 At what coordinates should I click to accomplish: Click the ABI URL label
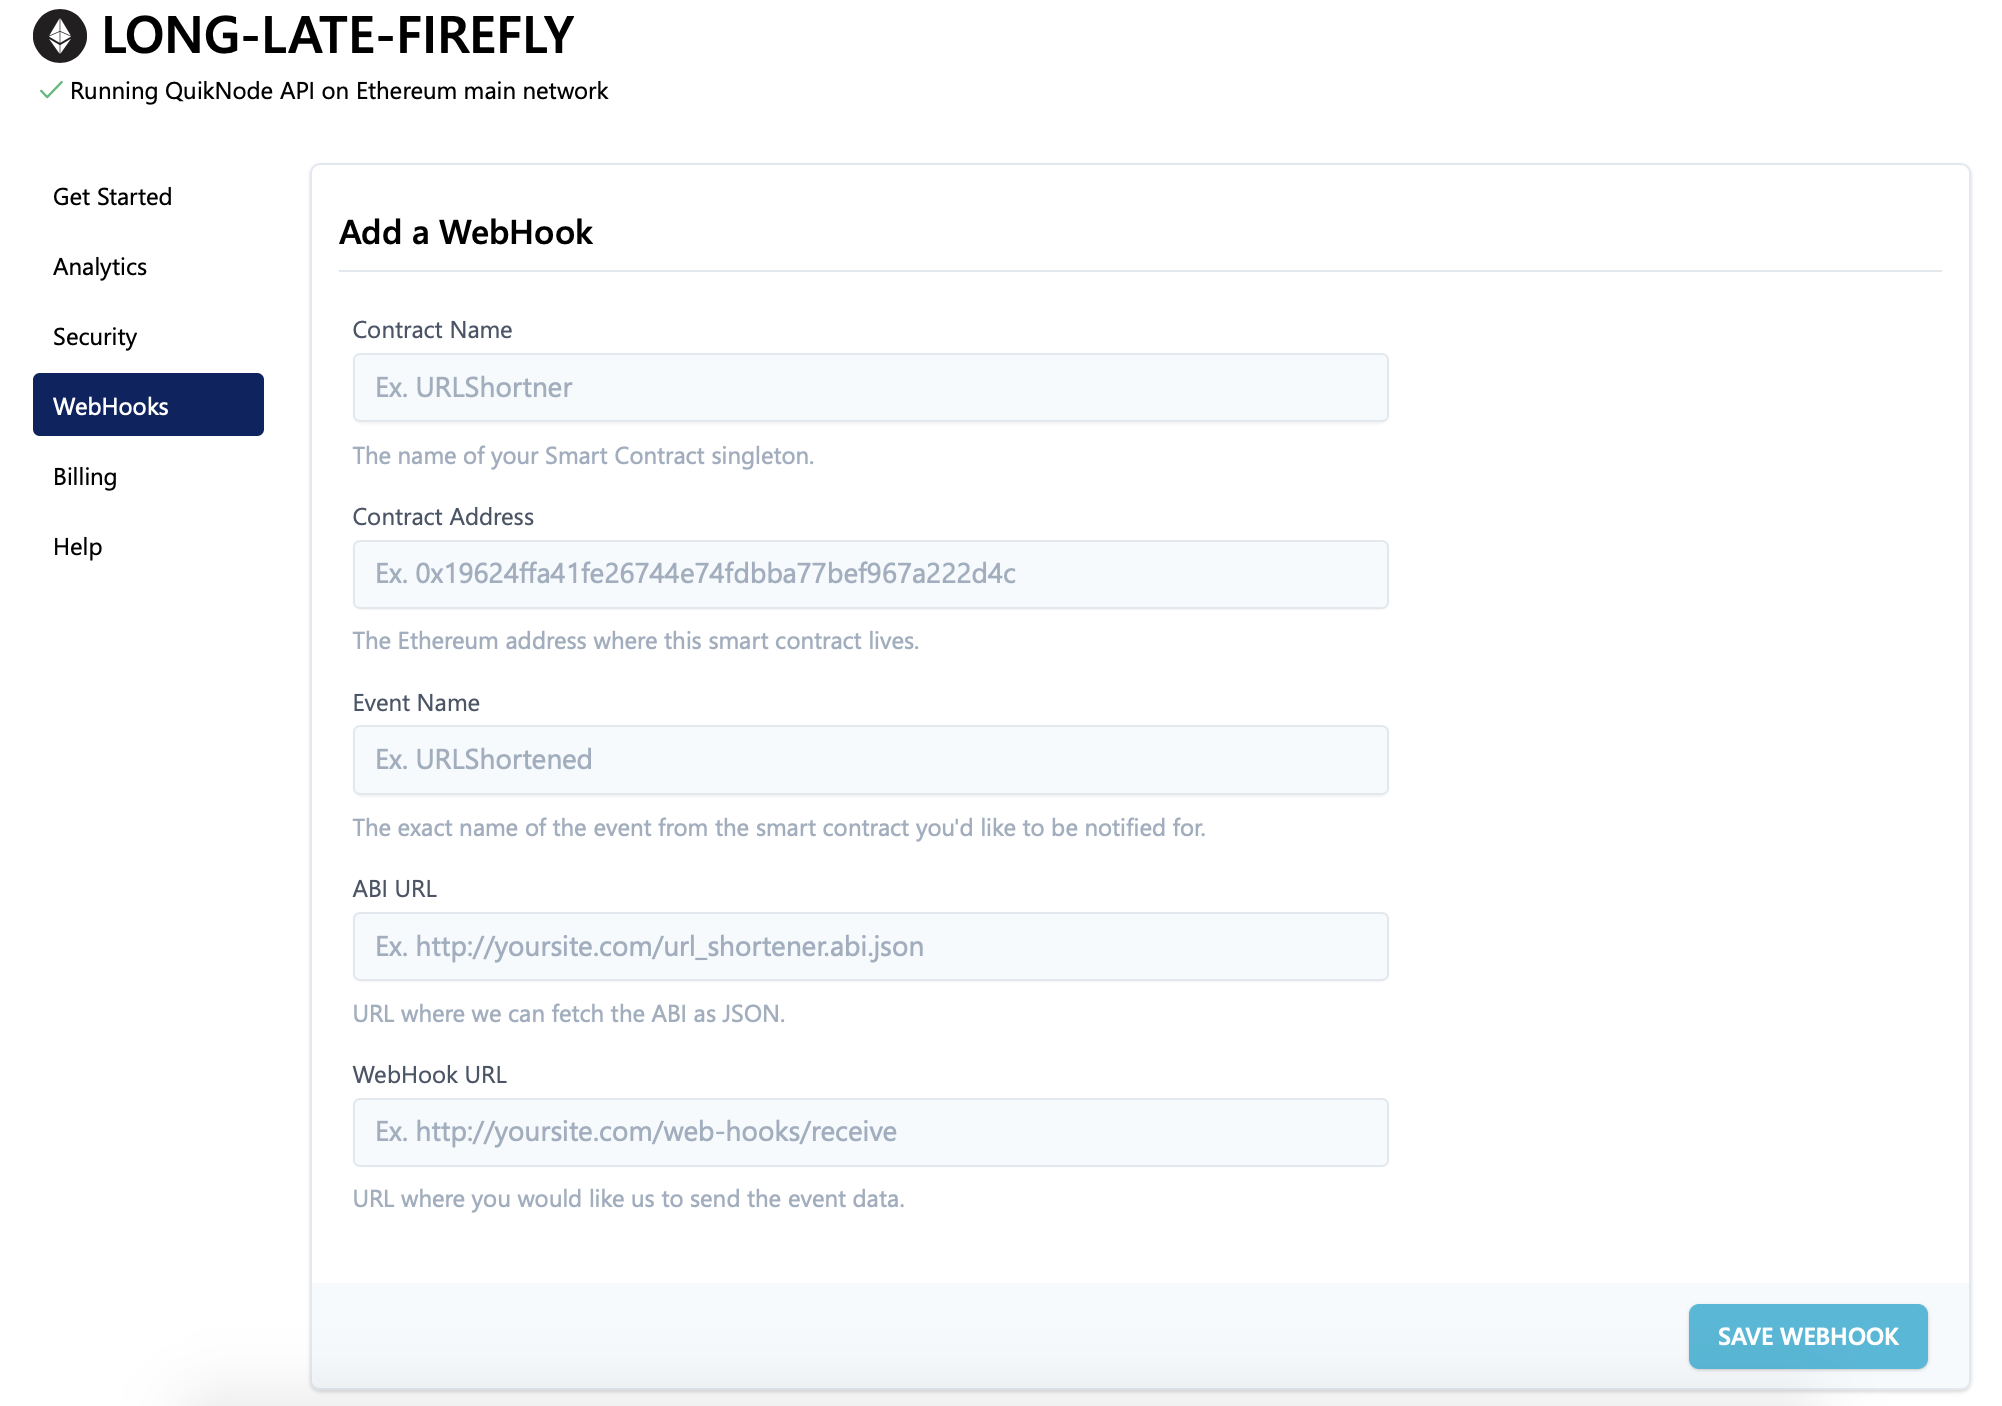395,889
